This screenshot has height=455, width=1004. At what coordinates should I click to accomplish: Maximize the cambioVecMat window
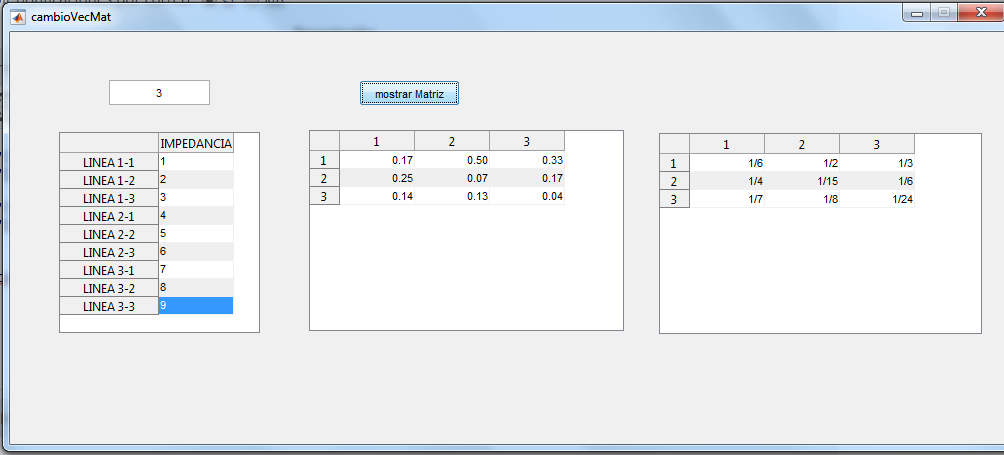(x=943, y=13)
